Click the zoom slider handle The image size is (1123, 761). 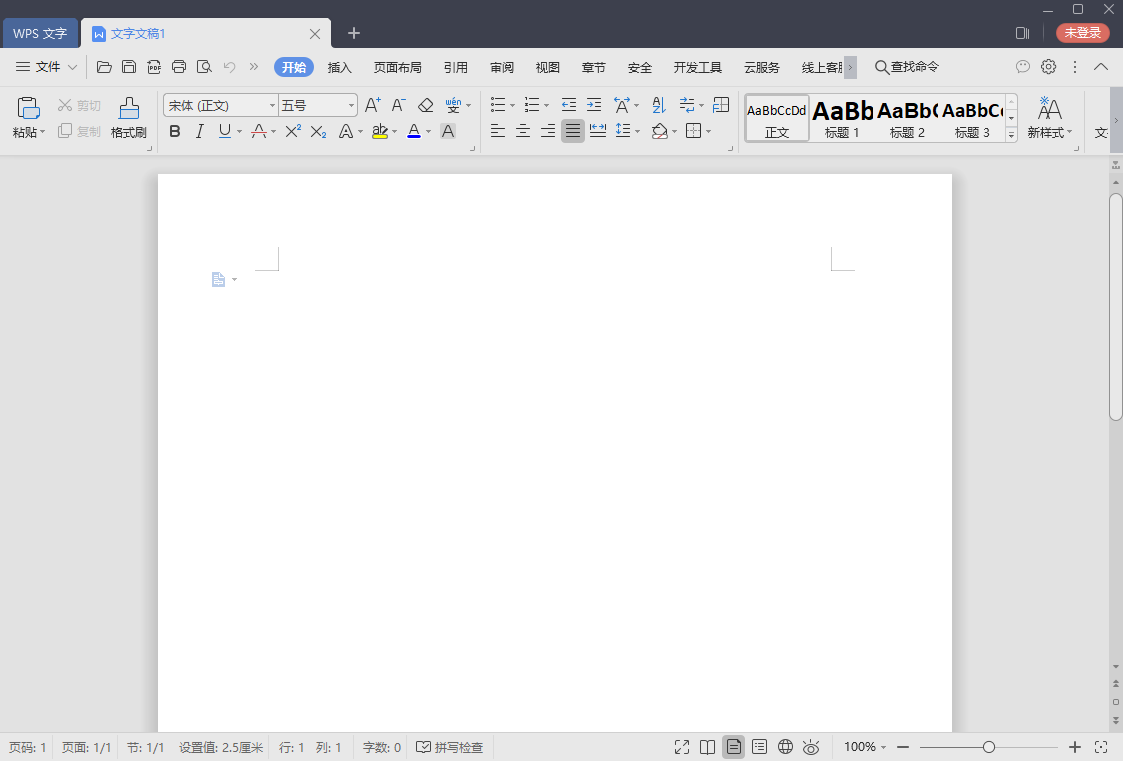pos(989,747)
